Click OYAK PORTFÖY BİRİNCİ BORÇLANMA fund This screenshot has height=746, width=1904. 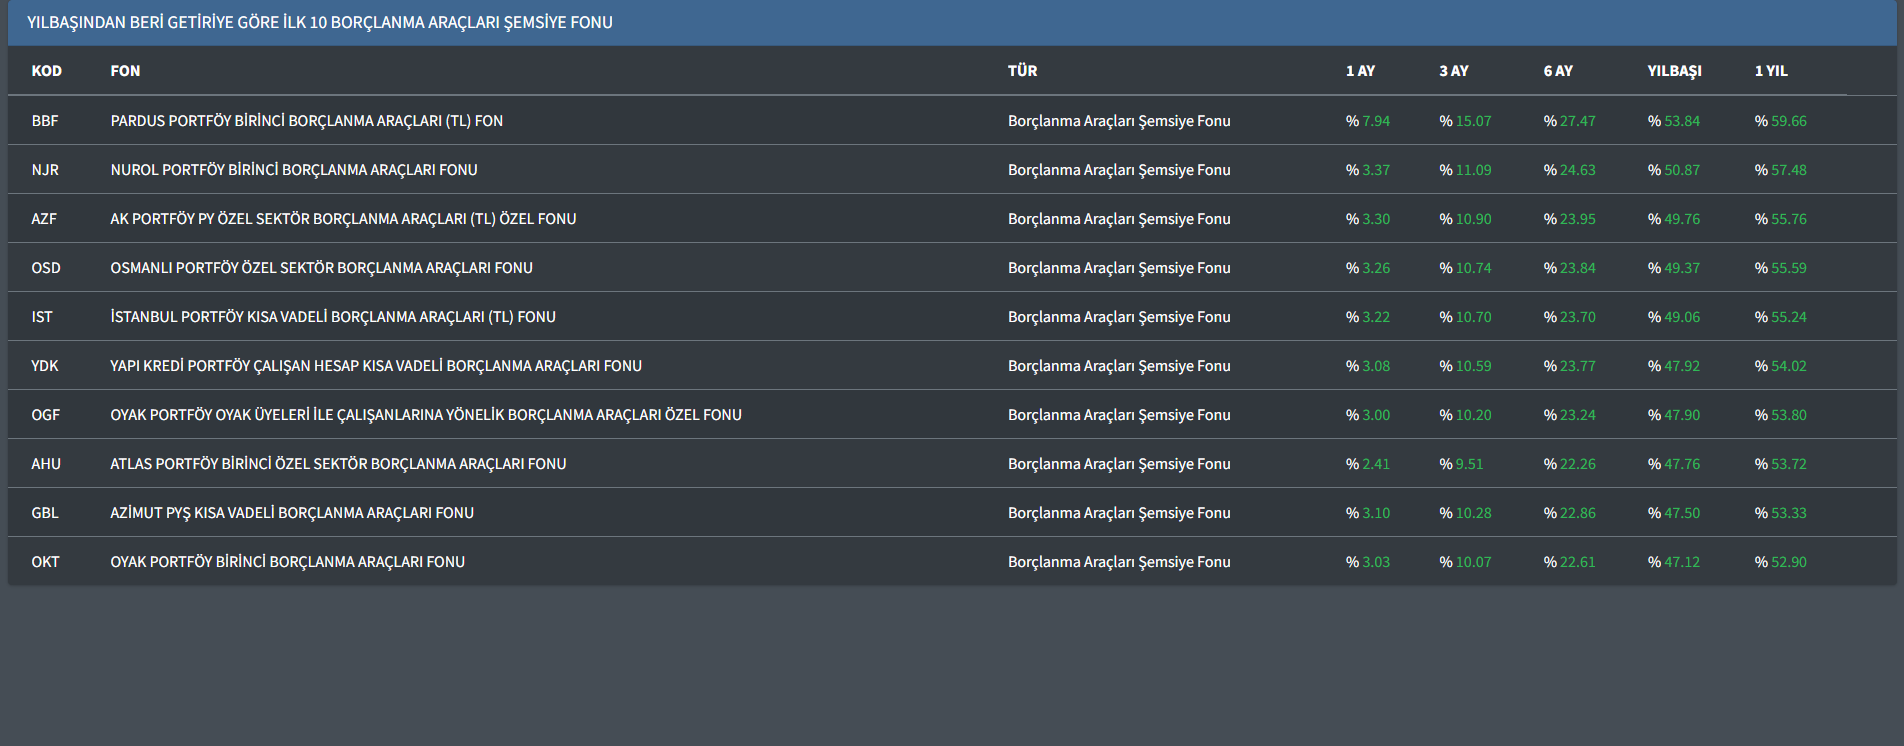[x=287, y=562]
